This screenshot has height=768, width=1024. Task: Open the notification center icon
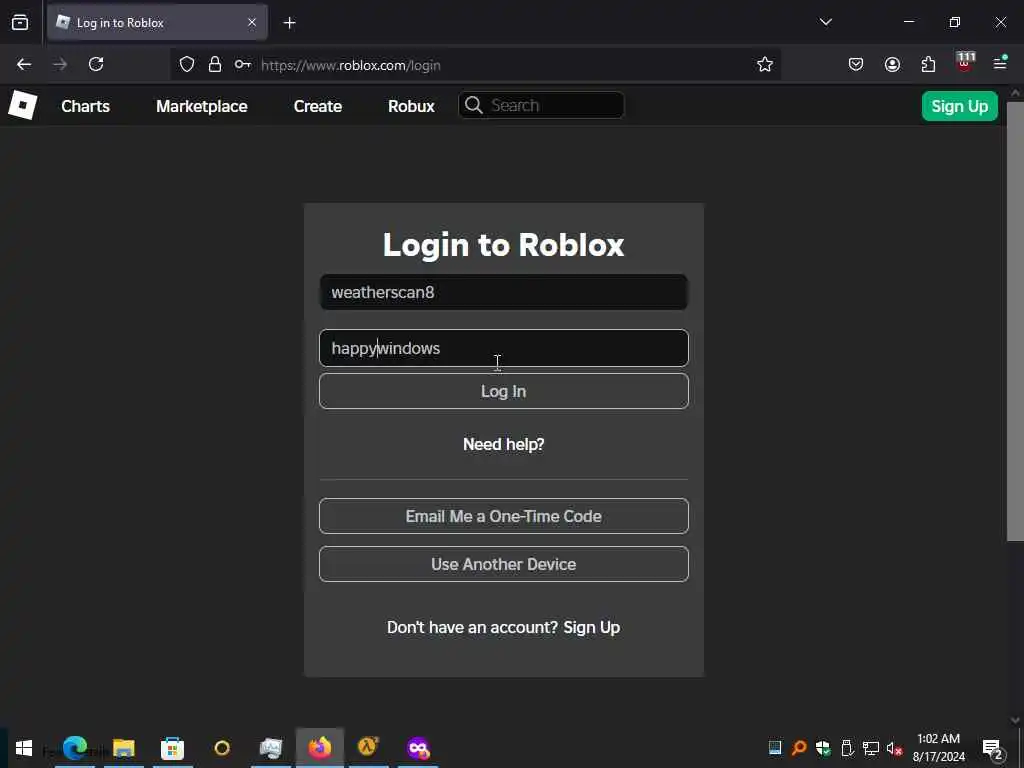pyautogui.click(x=992, y=750)
